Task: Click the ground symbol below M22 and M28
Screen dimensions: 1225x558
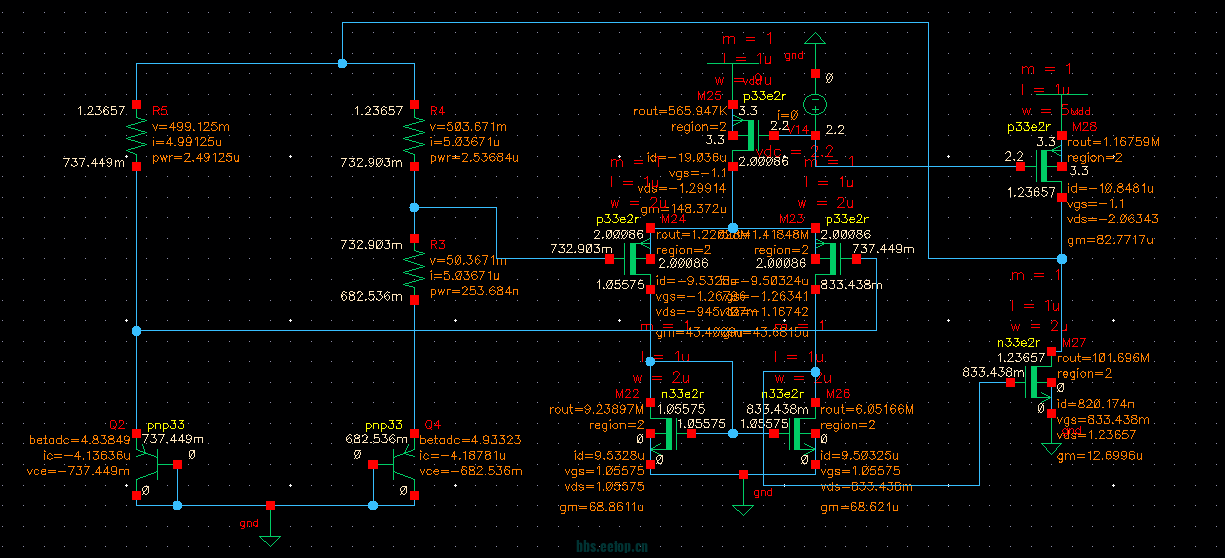Action: (x=742, y=508)
